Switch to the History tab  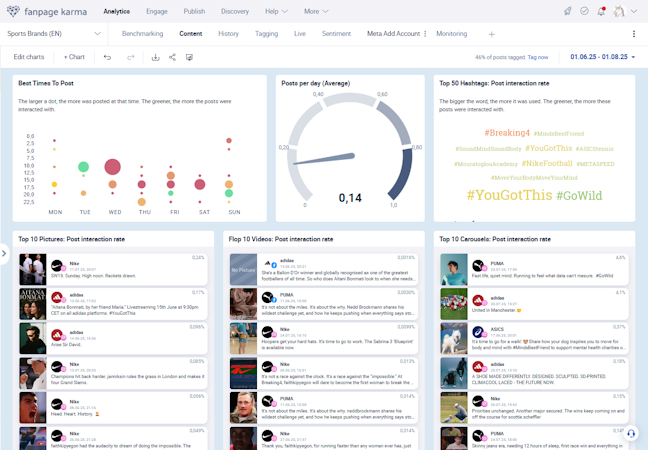pyautogui.click(x=229, y=34)
